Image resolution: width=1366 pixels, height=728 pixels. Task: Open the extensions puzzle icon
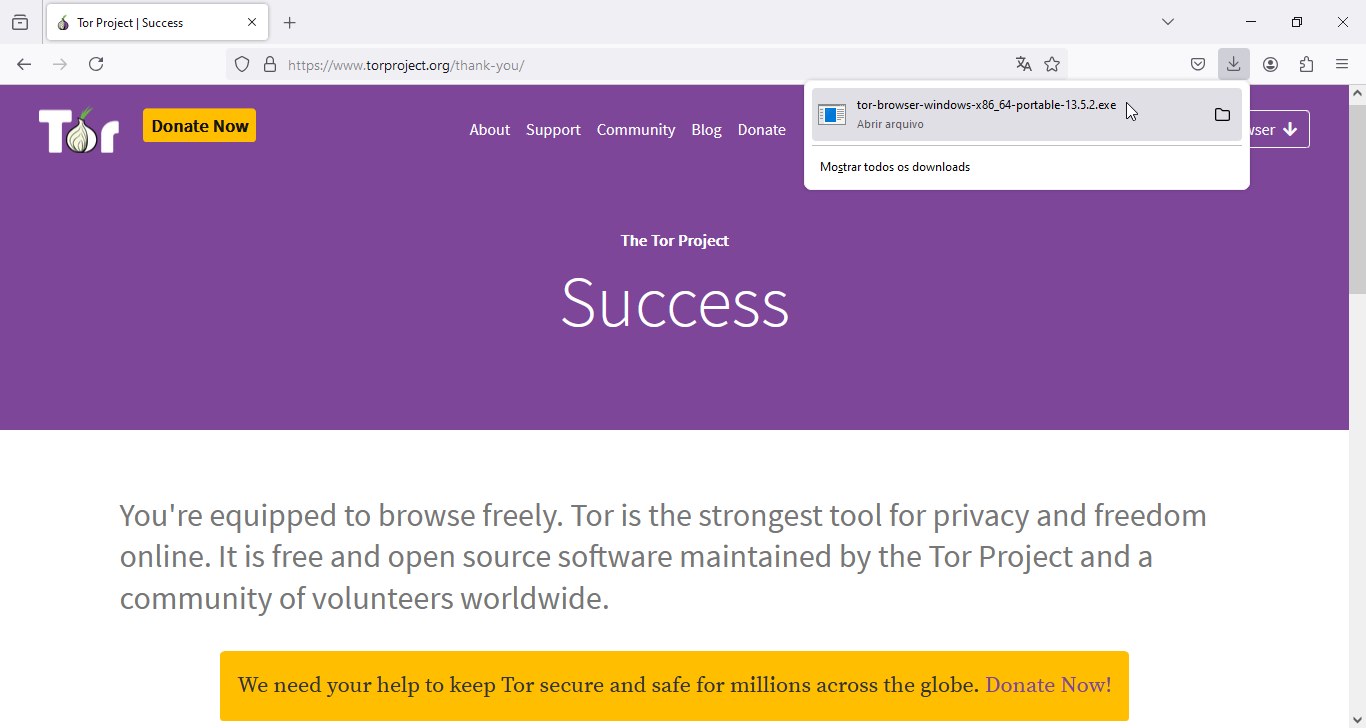click(1306, 65)
